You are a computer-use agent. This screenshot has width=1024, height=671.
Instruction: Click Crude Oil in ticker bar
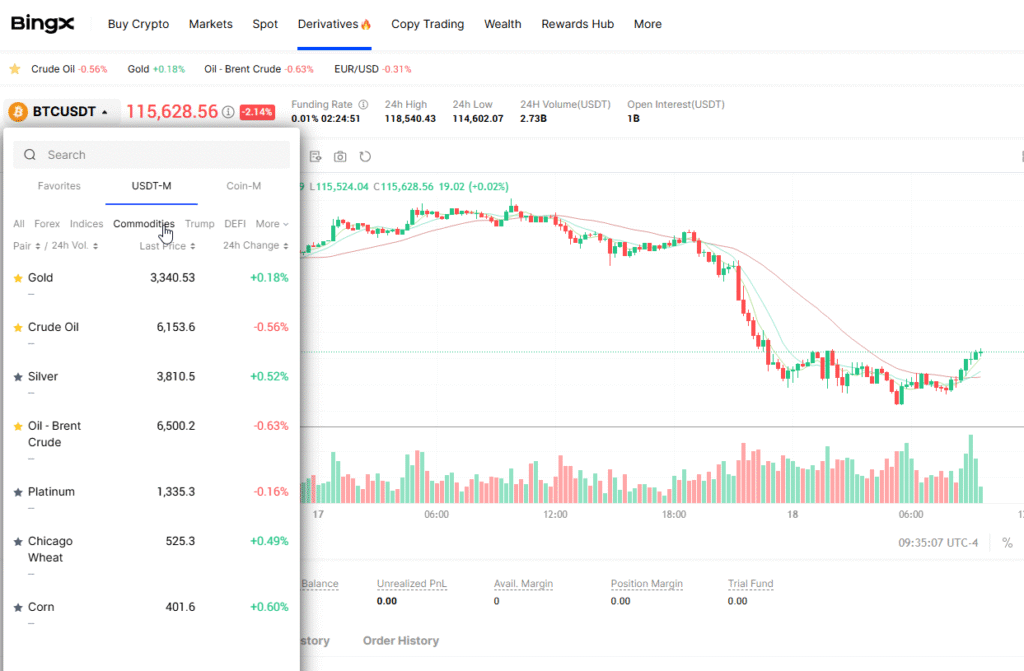click(69, 69)
